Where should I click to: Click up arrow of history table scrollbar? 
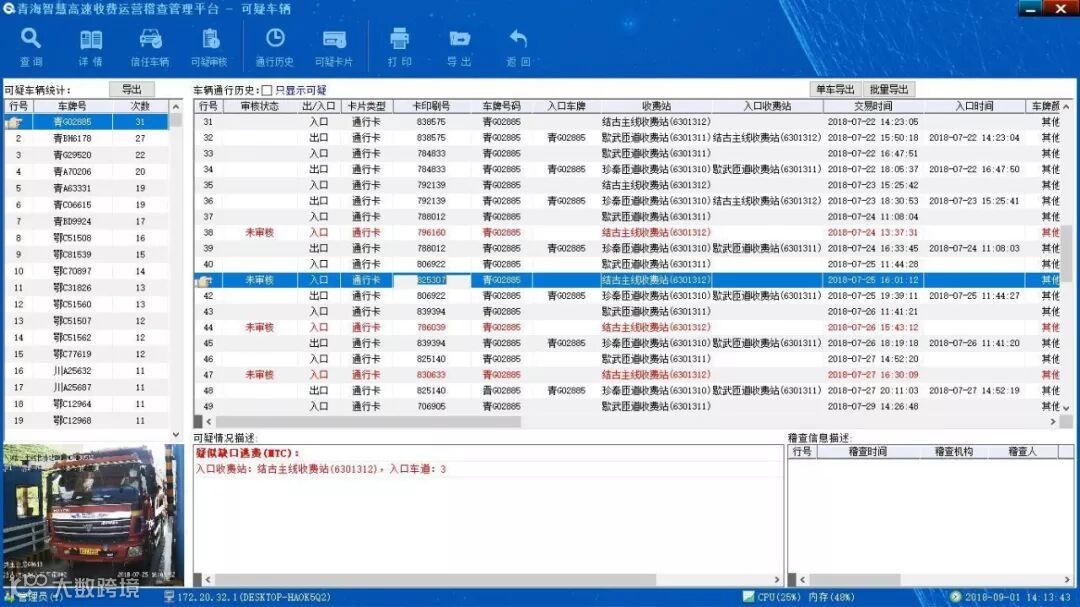coord(1066,107)
